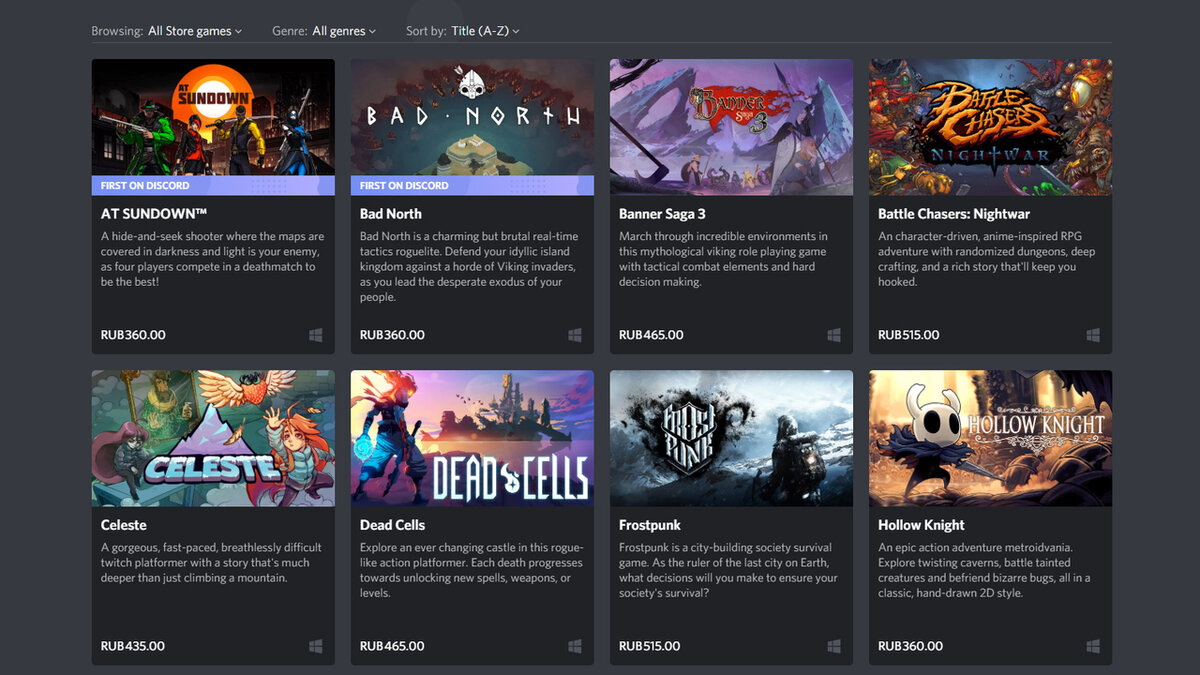Click the 'real-time tactics roguelite' description
The height and width of the screenshot is (675, 1200).
[469, 267]
